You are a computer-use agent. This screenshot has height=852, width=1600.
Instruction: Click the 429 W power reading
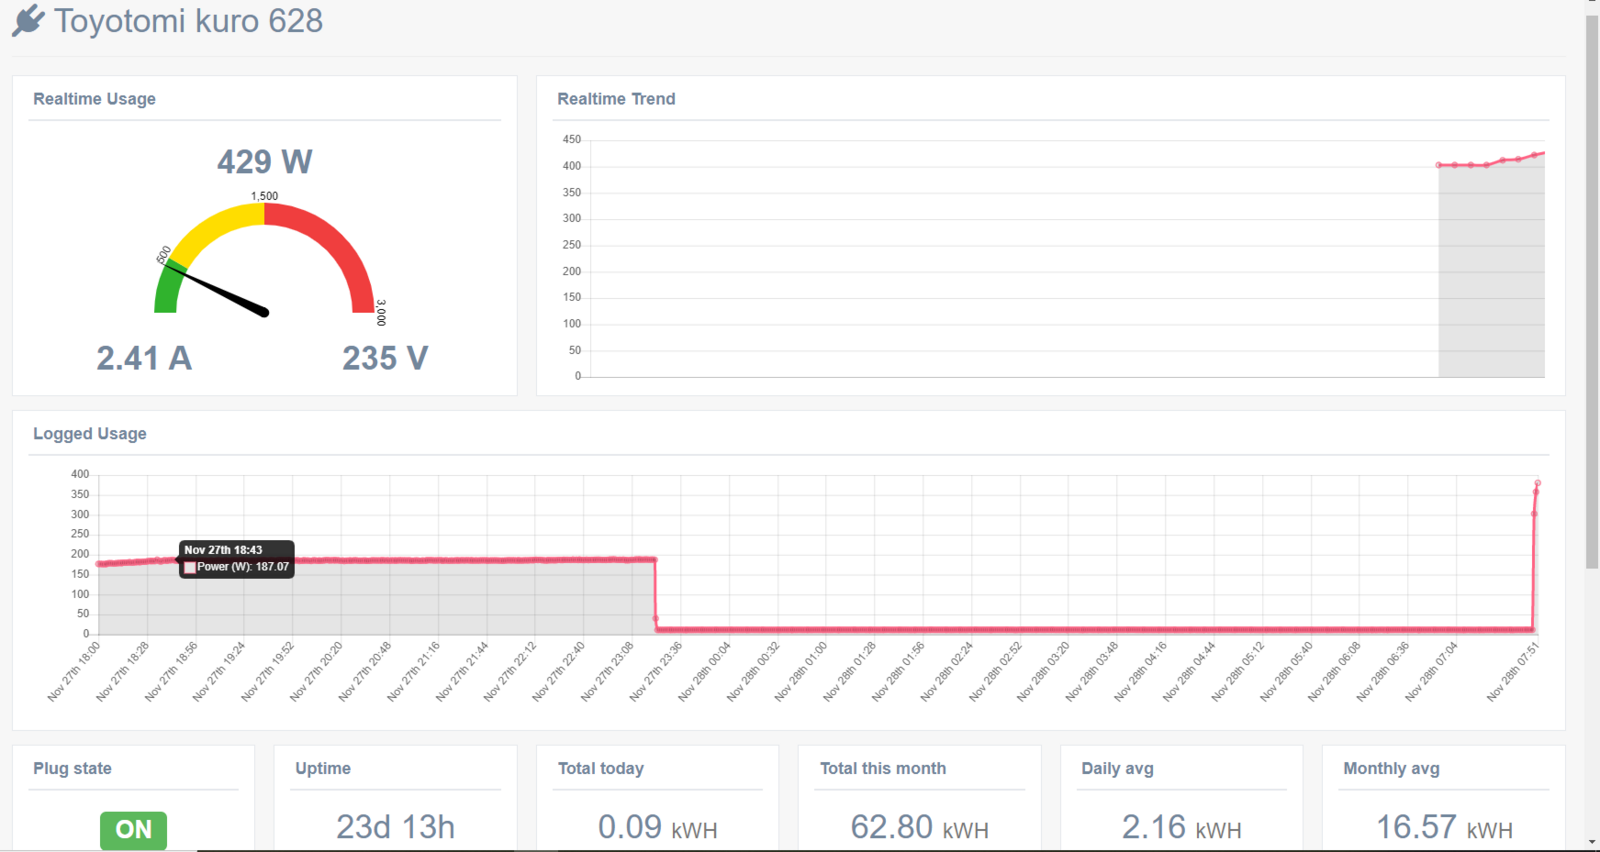(265, 162)
